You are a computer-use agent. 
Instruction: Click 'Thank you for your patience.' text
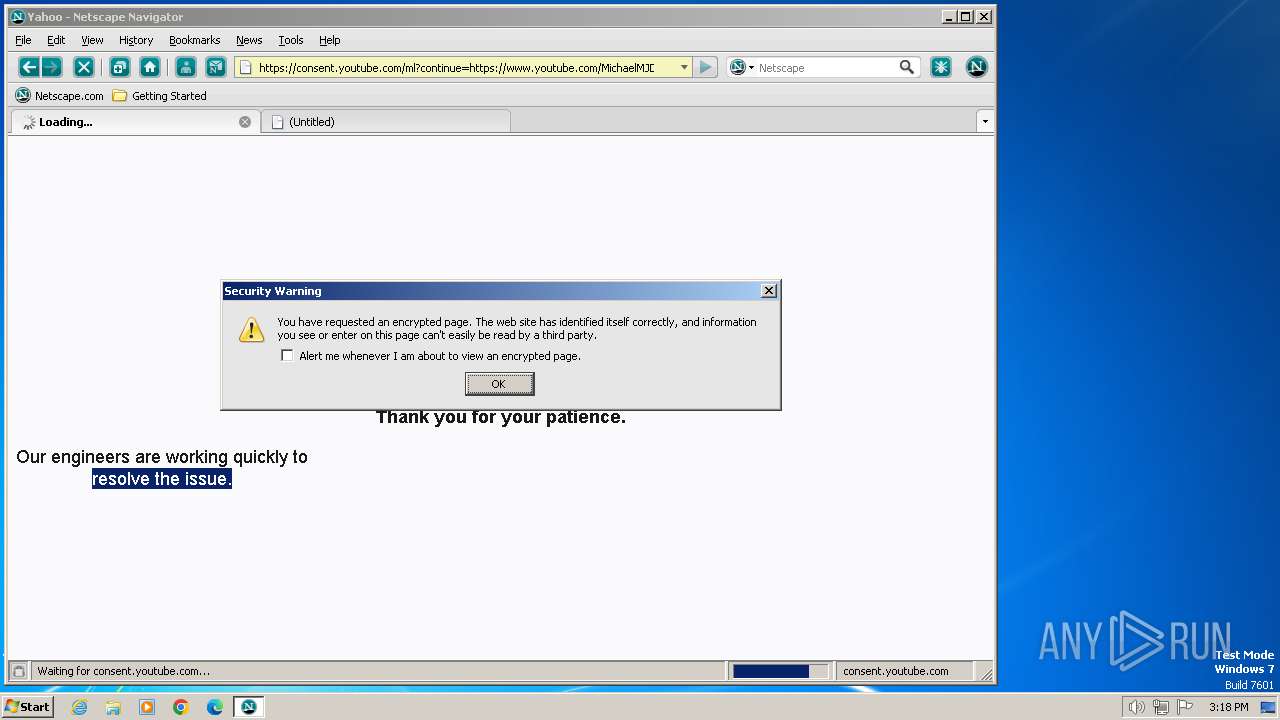tap(501, 418)
